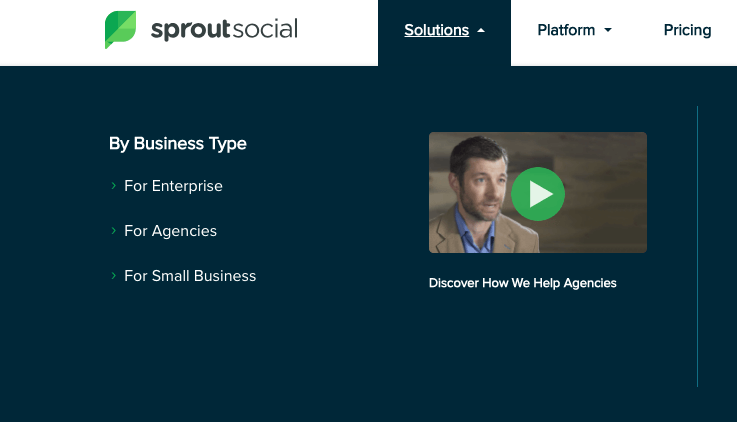This screenshot has width=737, height=422.
Task: Open the For Enterprise link
Action: coord(173,186)
